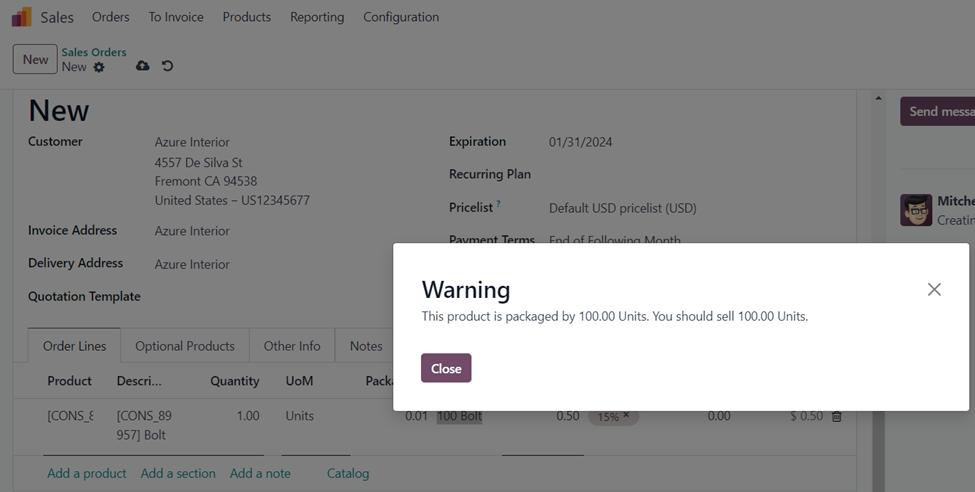
Task: Remove the 15% tax tag
Action: [626, 416]
